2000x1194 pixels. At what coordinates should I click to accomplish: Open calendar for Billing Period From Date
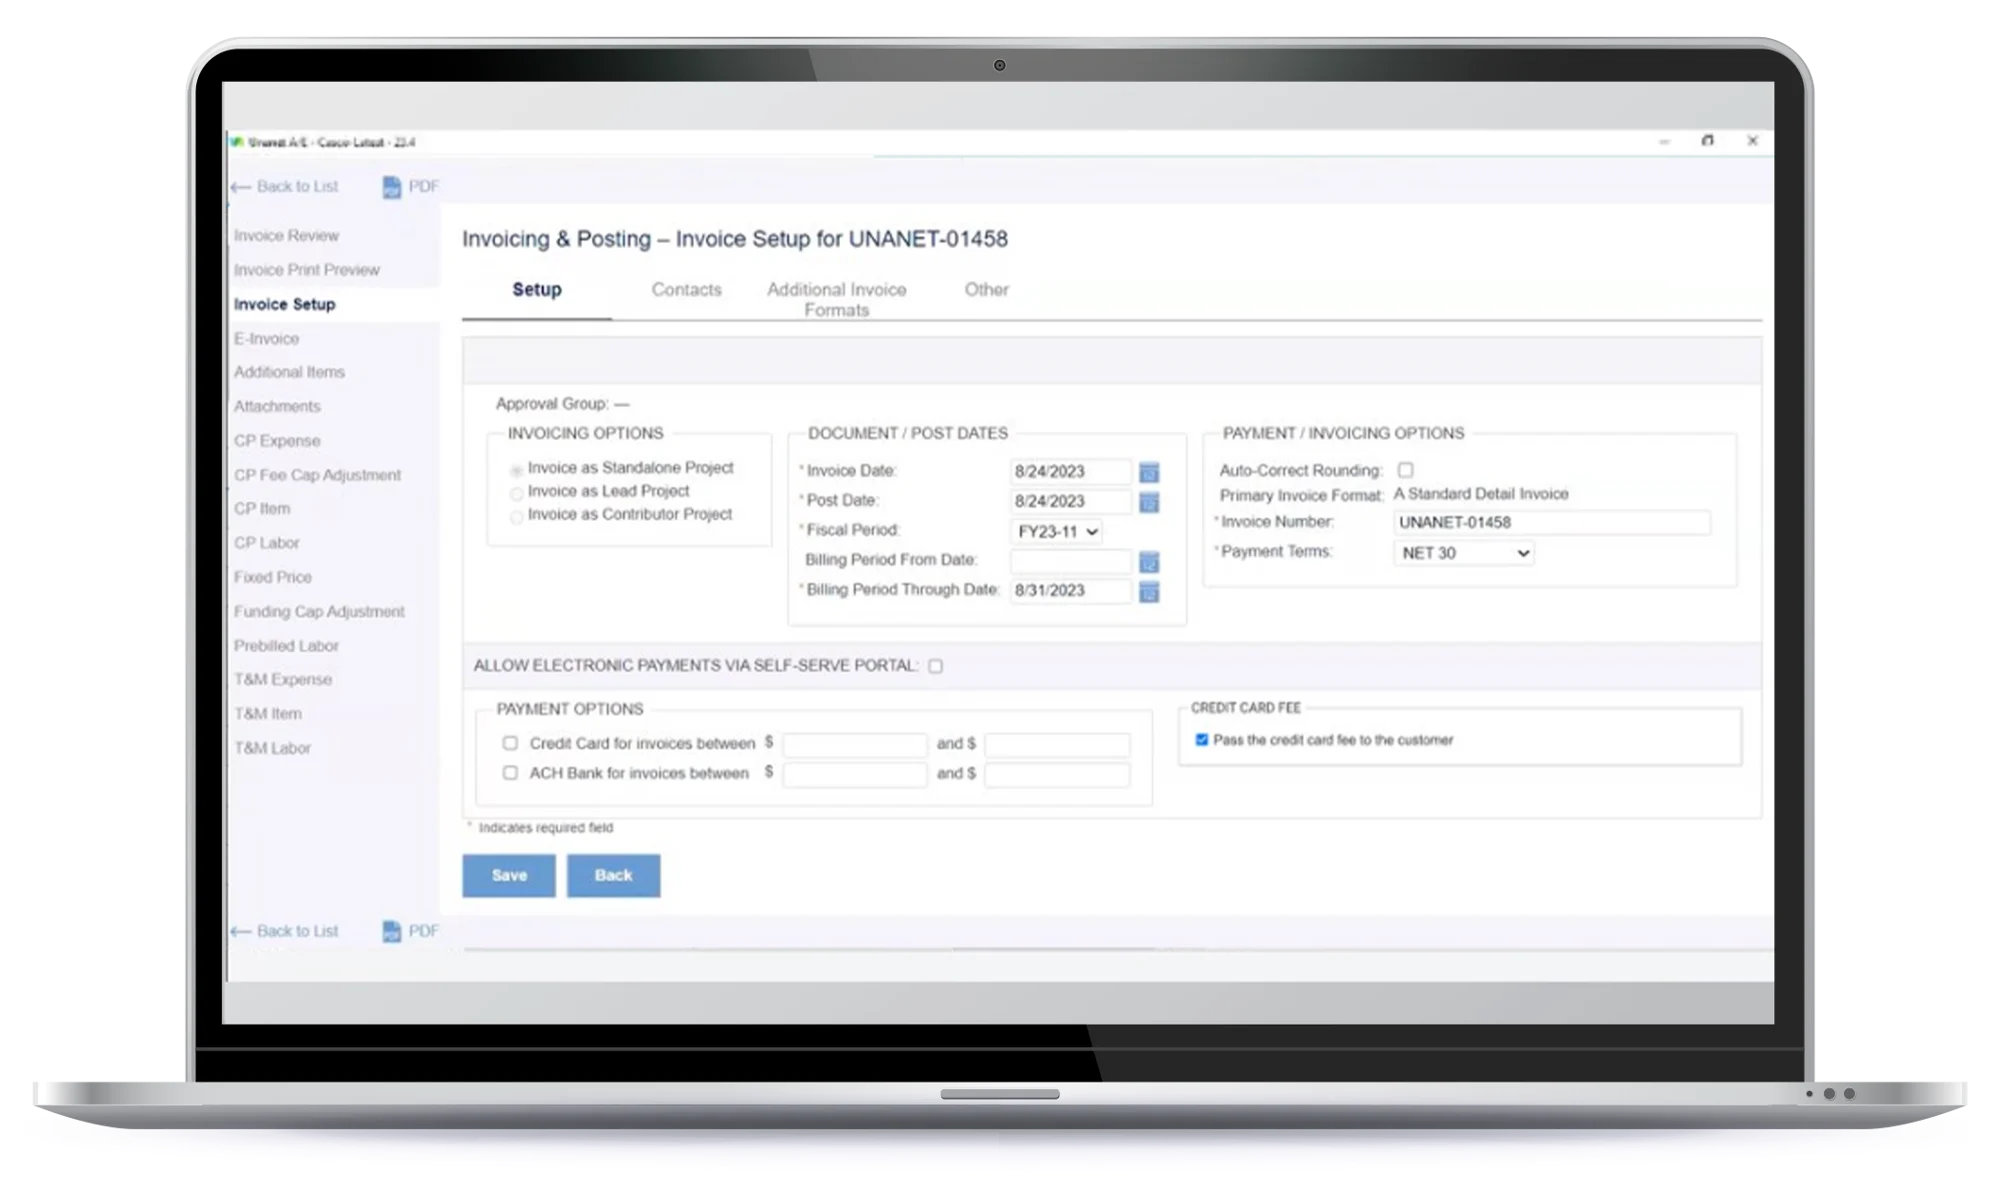[1149, 562]
